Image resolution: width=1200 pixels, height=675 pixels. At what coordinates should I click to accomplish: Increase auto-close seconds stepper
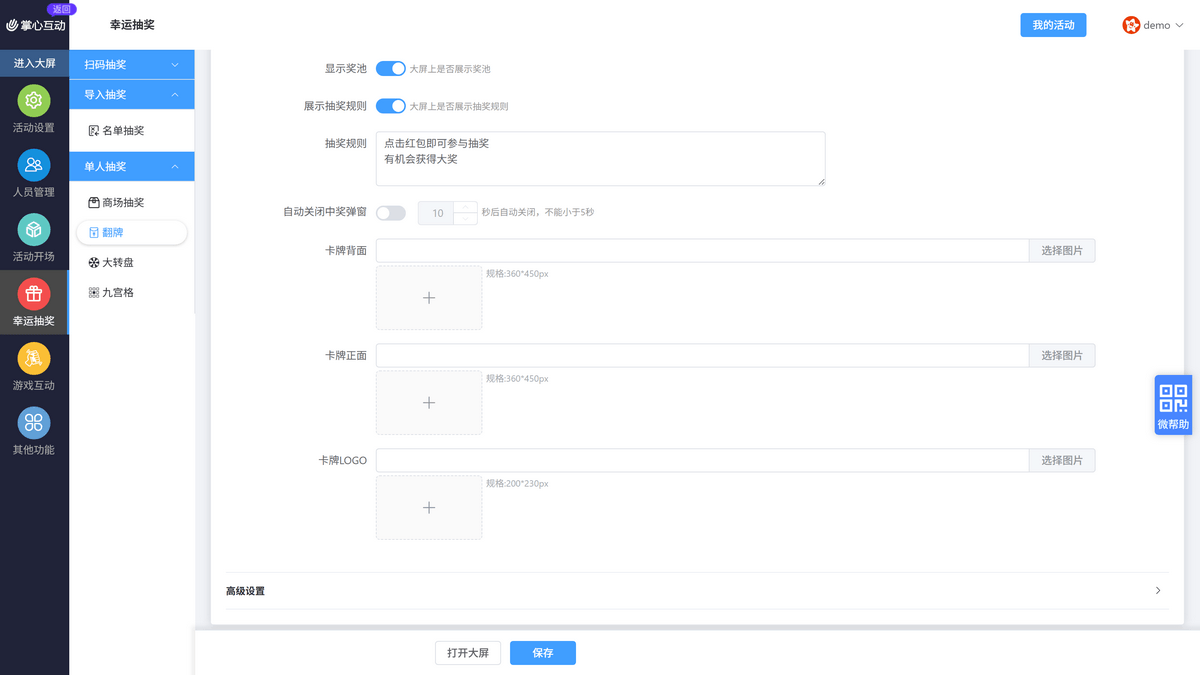coord(466,207)
